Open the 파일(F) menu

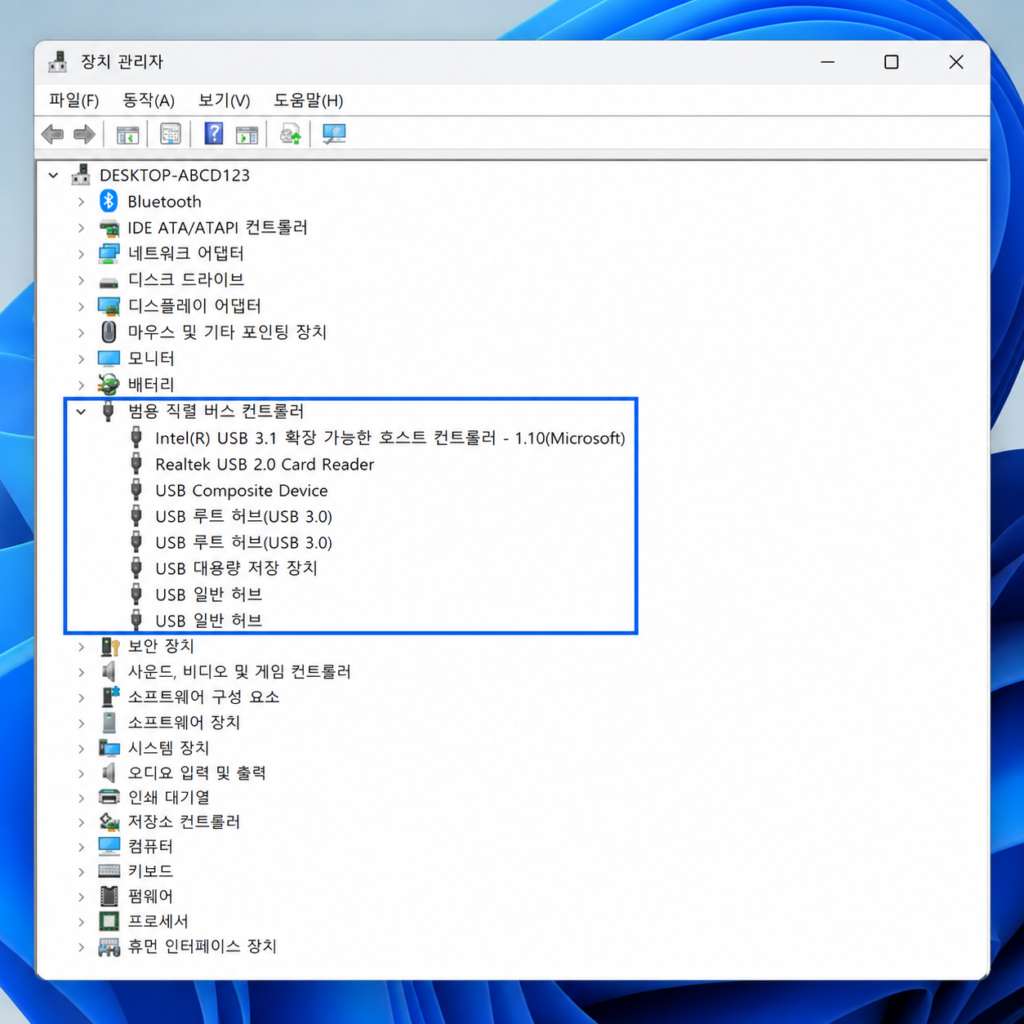pos(74,101)
